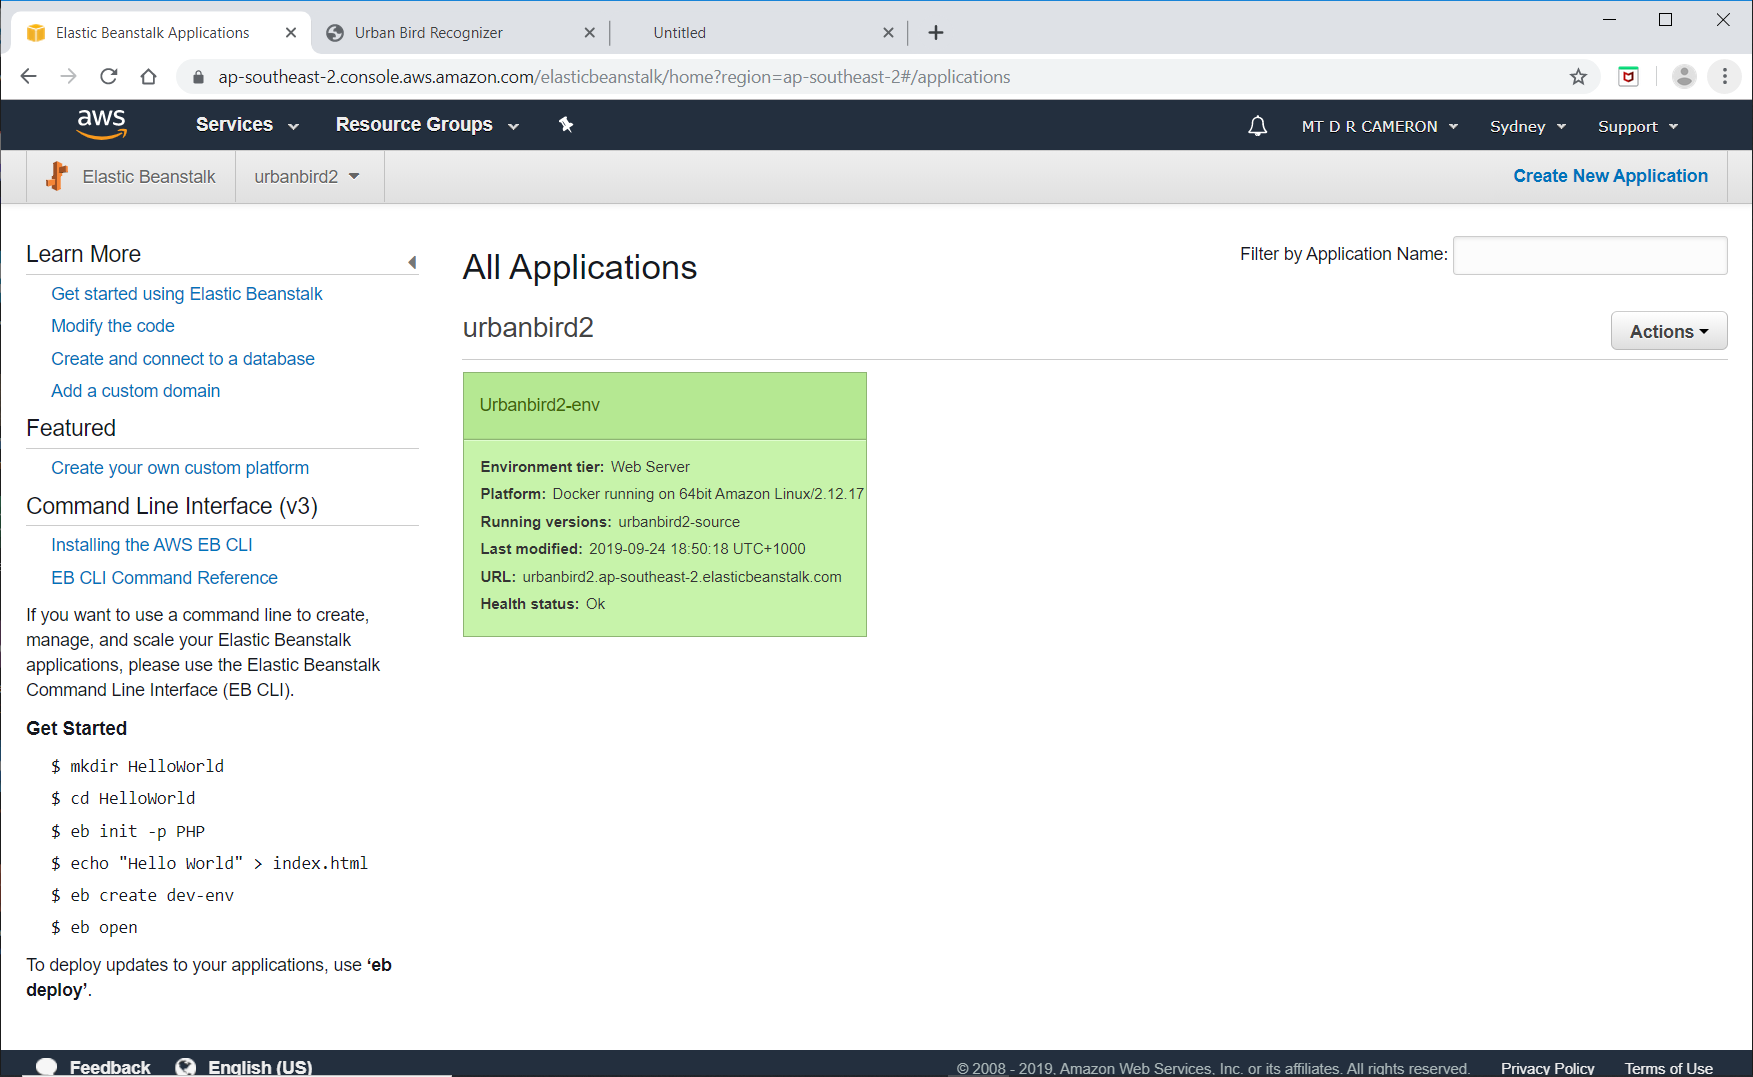Close the Untitled tab
This screenshot has width=1753, height=1077.
888,32
